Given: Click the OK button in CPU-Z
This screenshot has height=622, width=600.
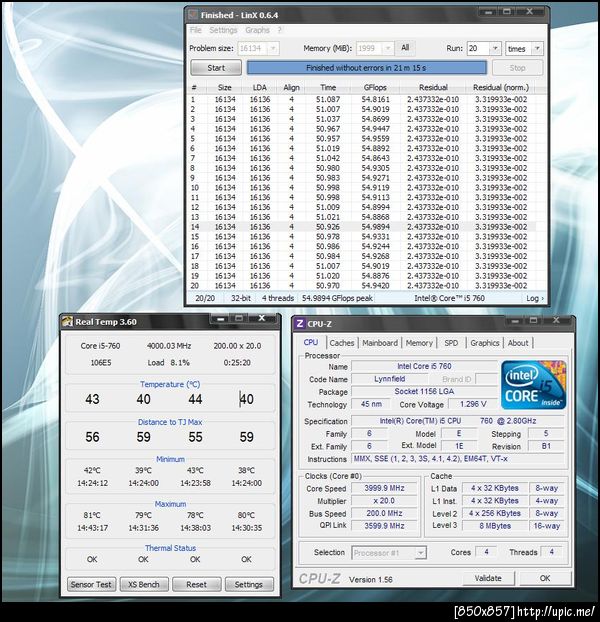Looking at the screenshot, I should 545,578.
